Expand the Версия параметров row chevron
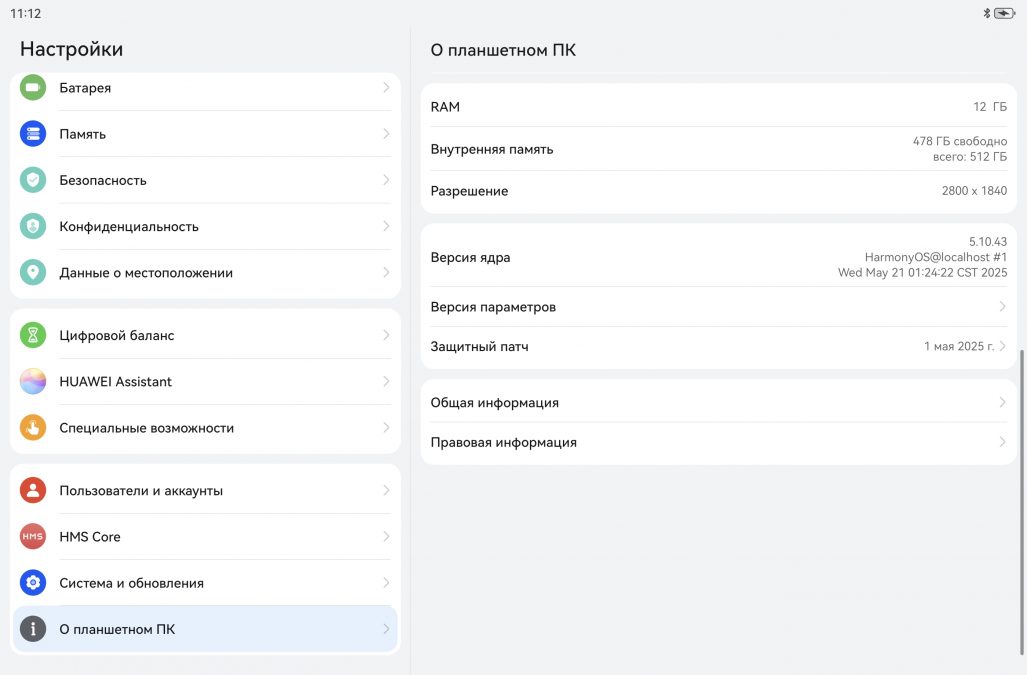The width and height of the screenshot is (1027, 675). coord(1002,307)
